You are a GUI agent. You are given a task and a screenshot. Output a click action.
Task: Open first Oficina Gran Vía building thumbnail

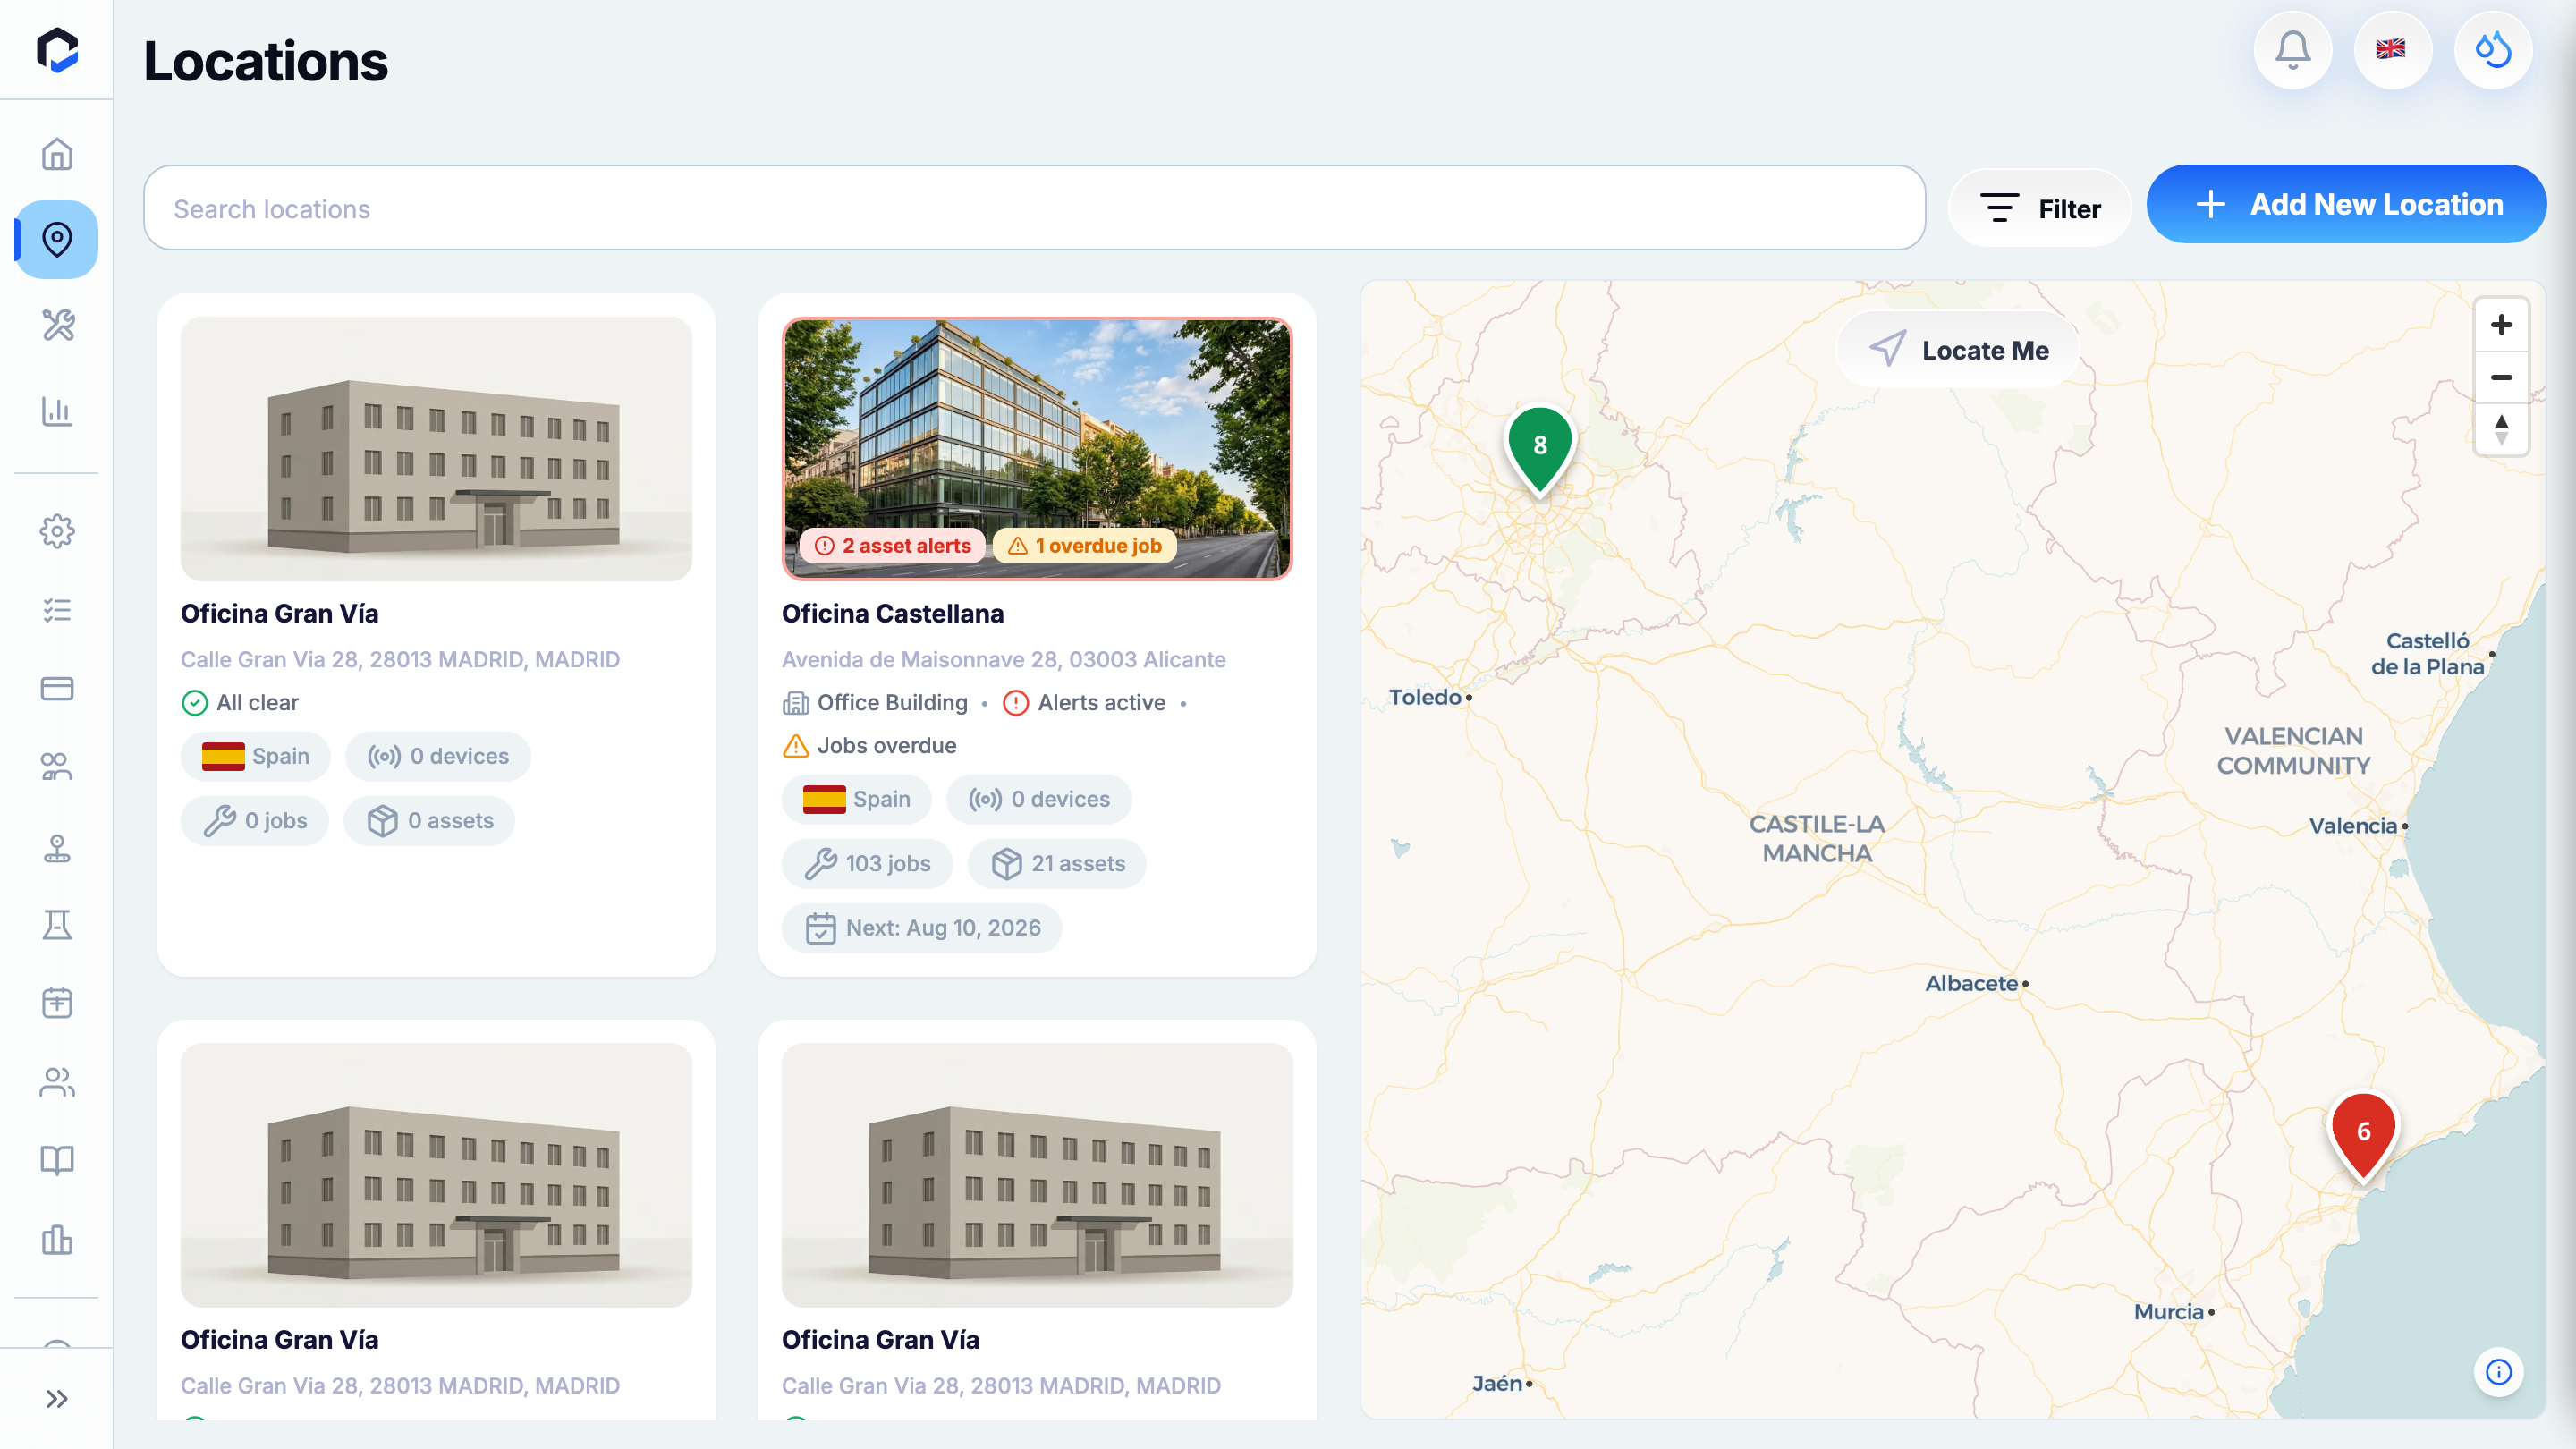tap(436, 449)
